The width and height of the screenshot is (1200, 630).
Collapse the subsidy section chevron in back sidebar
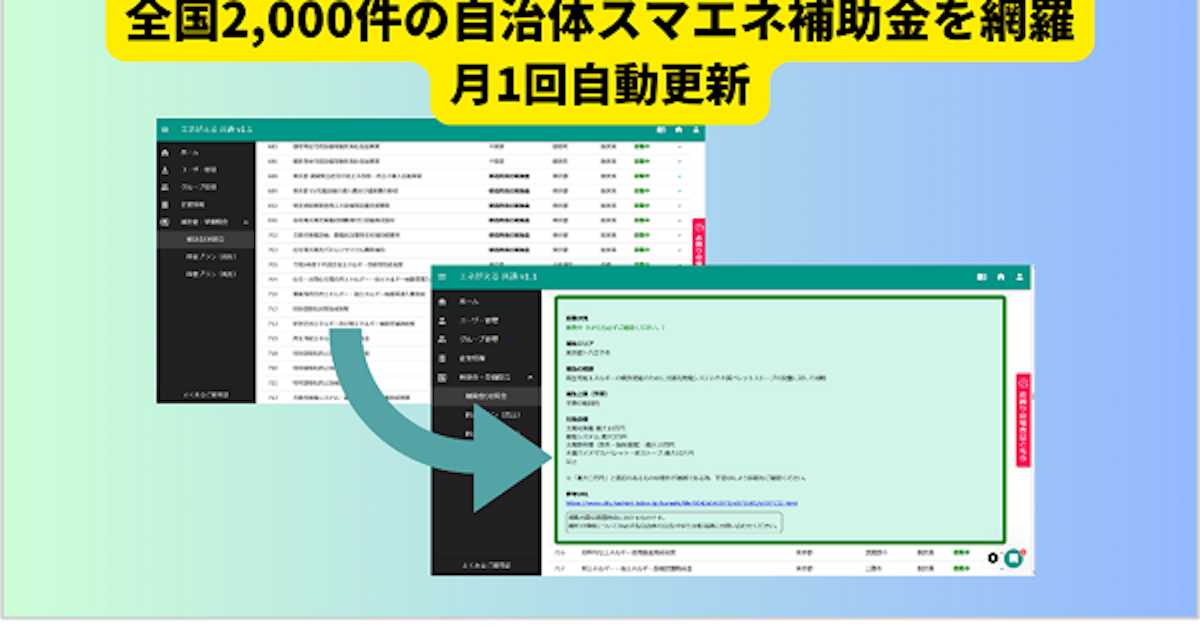click(246, 221)
